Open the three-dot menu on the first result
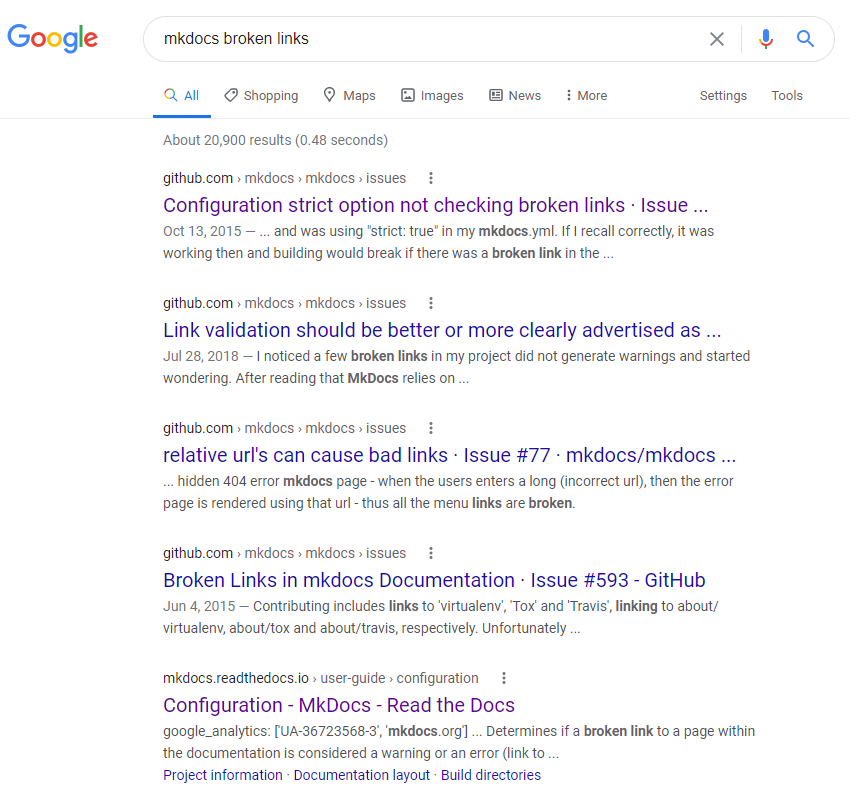This screenshot has width=850, height=794. 430,177
